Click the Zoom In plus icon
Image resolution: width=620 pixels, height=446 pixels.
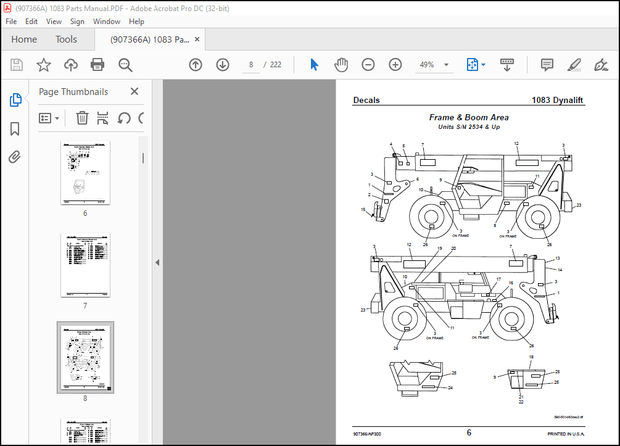click(x=395, y=64)
